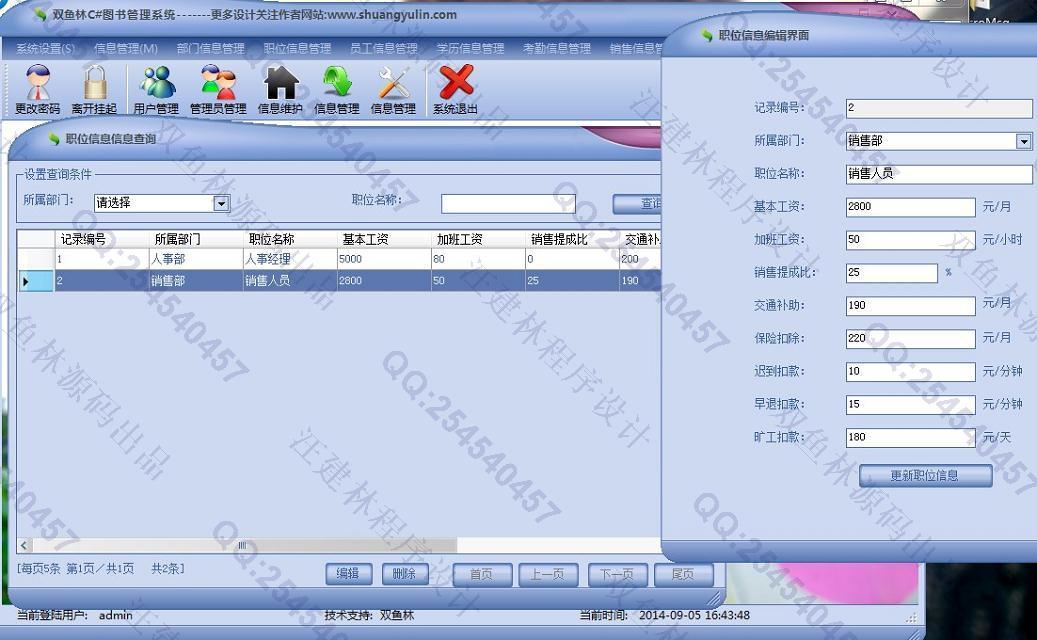
Task: Sort by 所属部门 column header
Action: pos(196,239)
